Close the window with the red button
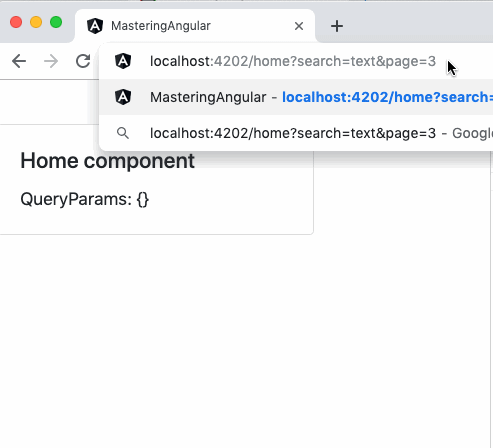Screen dimensions: 493x448 coord(16,22)
